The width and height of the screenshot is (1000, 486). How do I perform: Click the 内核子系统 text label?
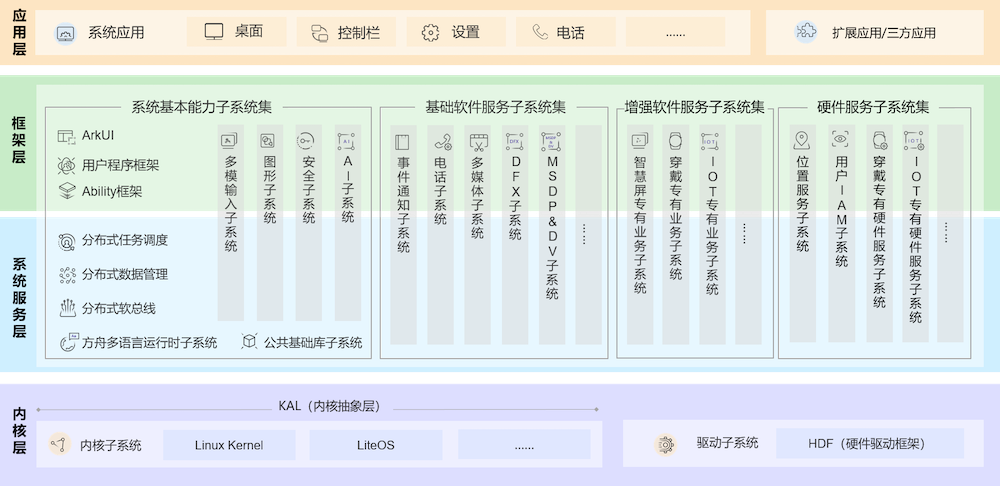coord(111,445)
